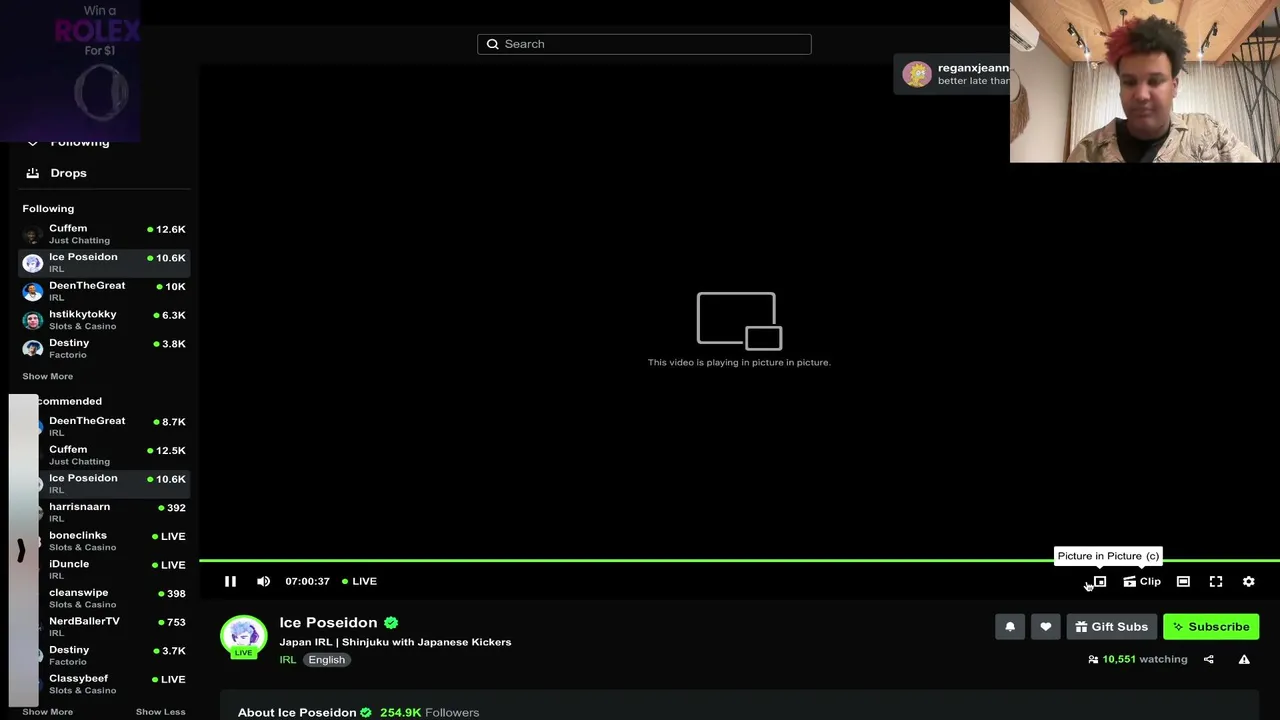
Task: Click the stream progress bar
Action: 739,561
